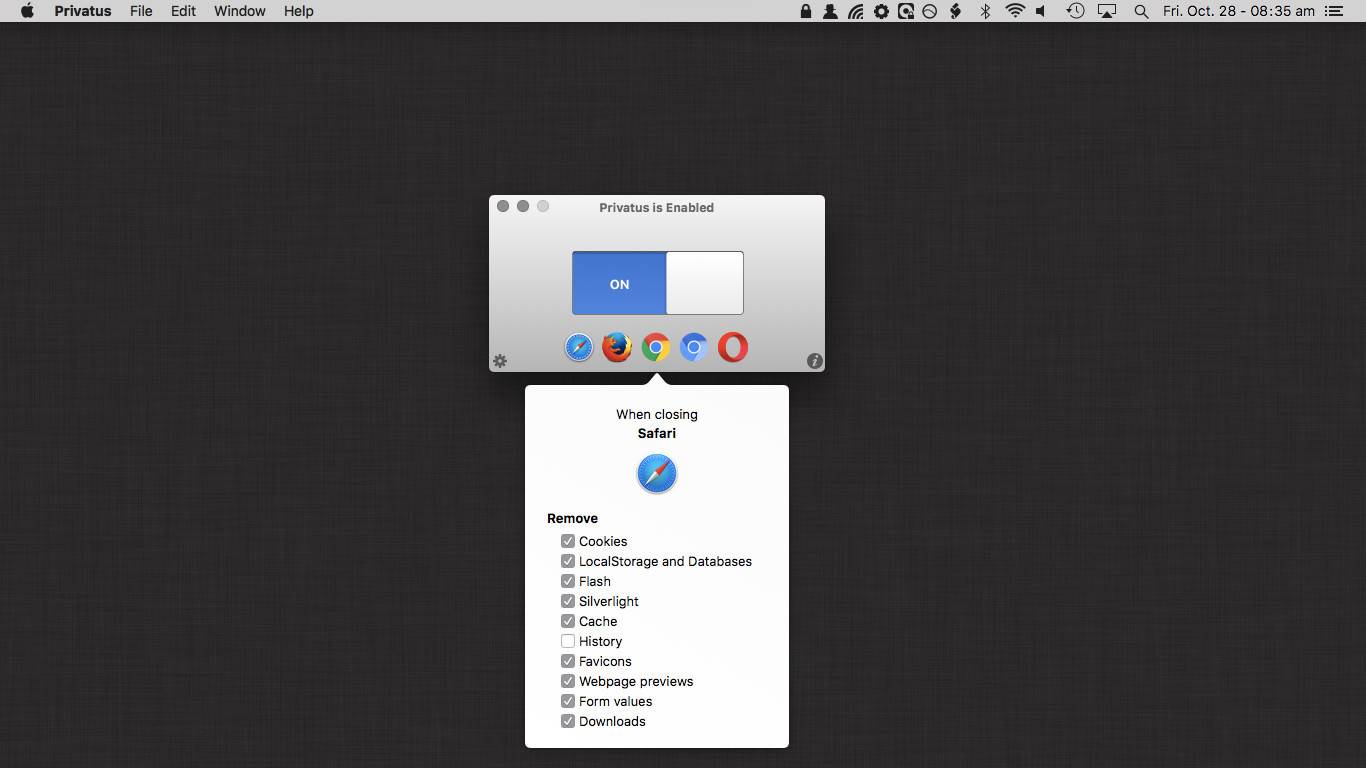Uncheck the Downloads checkbox

tap(568, 721)
